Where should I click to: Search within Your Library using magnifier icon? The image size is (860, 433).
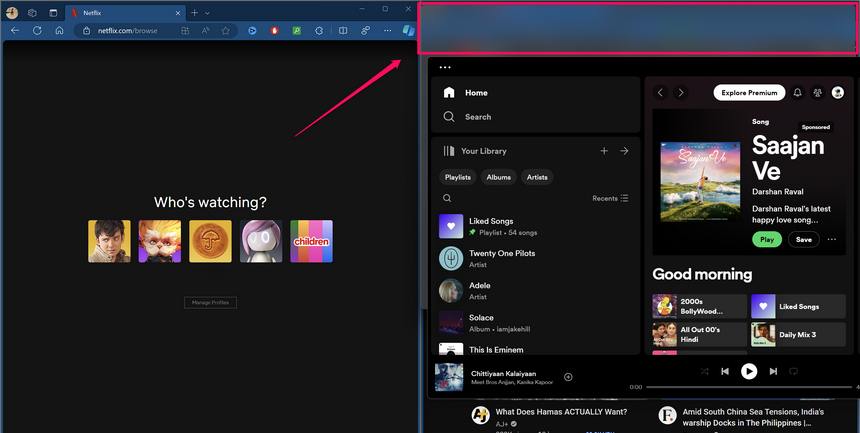447,198
